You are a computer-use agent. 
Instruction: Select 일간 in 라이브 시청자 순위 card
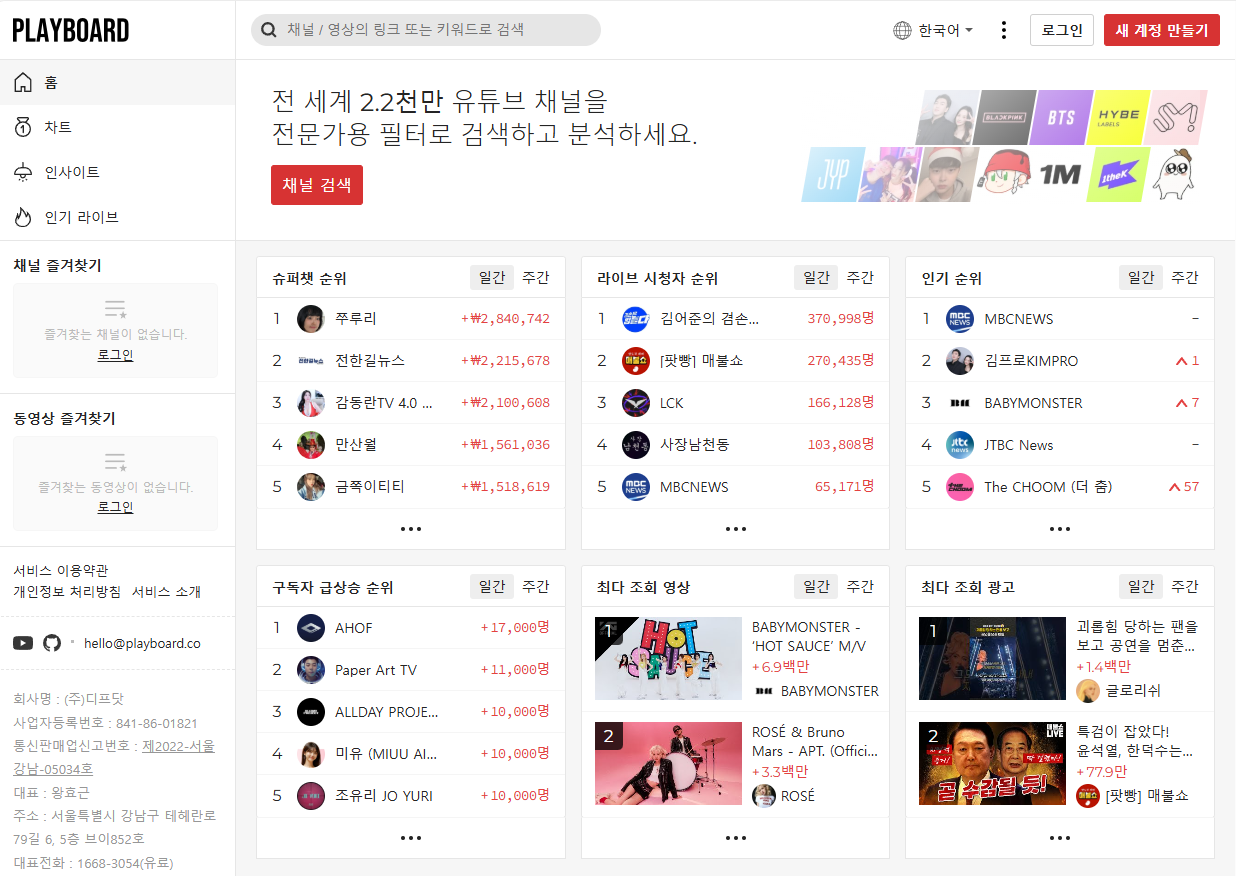(816, 278)
